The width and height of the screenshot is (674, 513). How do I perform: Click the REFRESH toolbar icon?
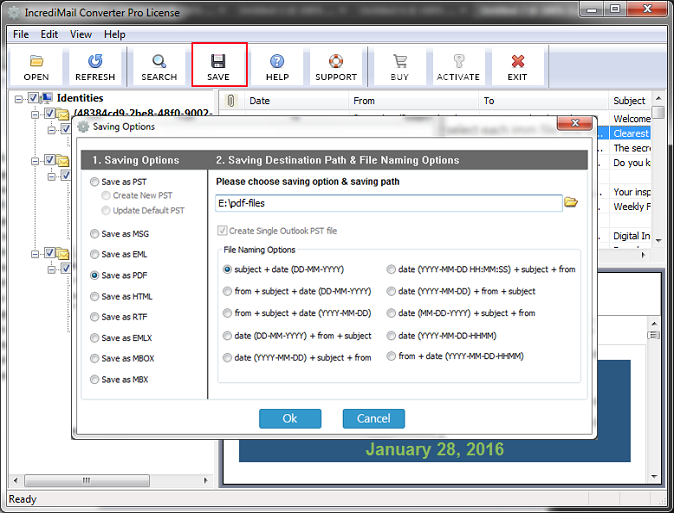95,61
